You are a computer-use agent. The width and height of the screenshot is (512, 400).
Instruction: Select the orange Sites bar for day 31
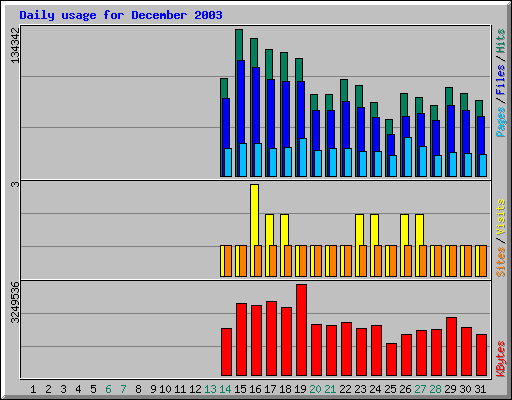click(483, 261)
